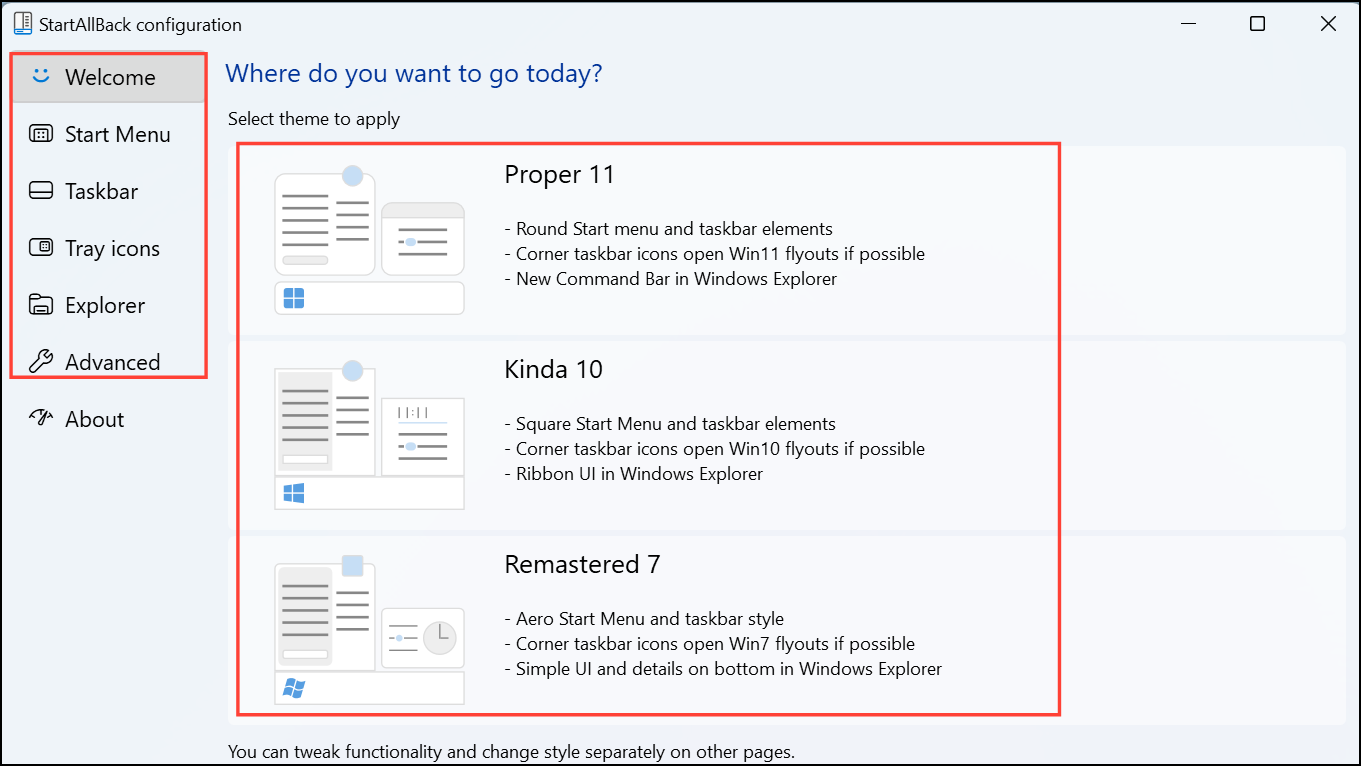Open the Tray icons page
Image resolution: width=1361 pixels, height=766 pixels.
point(108,248)
